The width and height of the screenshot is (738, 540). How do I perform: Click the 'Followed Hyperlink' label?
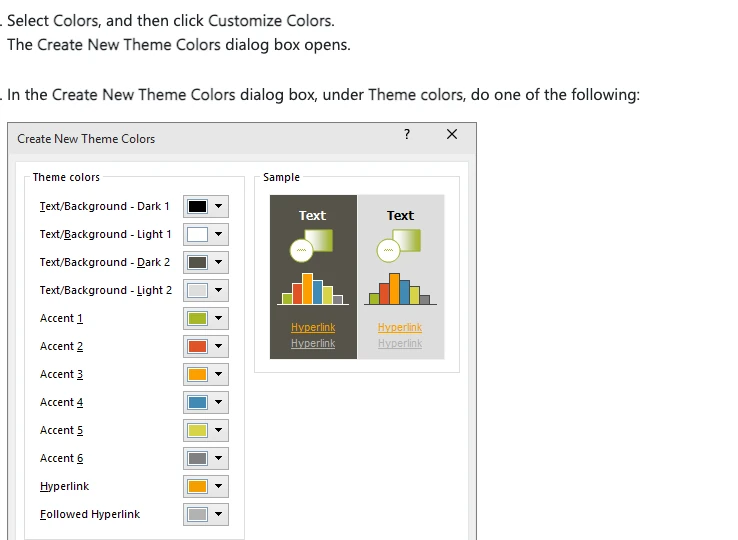click(90, 514)
